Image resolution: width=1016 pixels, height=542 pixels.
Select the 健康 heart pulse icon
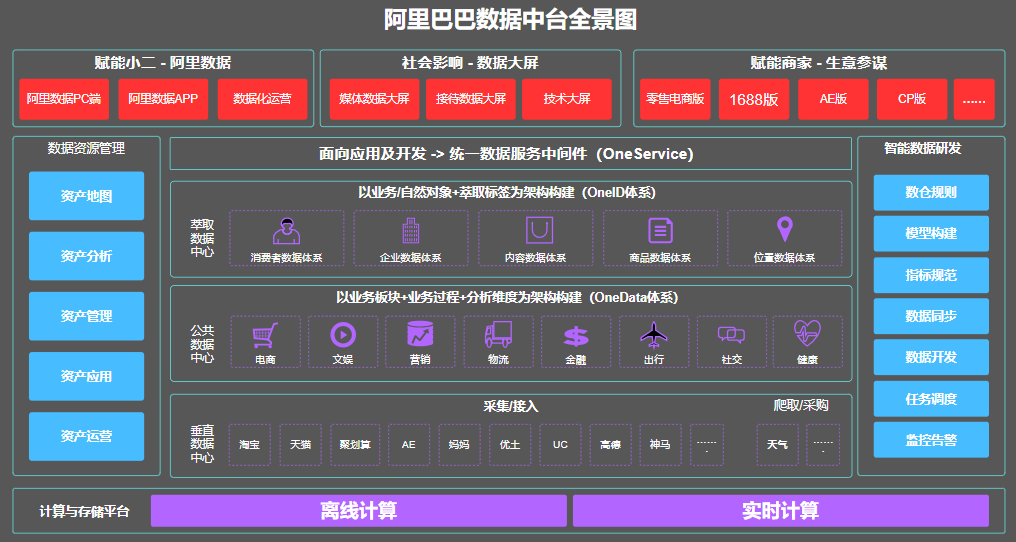point(807,334)
